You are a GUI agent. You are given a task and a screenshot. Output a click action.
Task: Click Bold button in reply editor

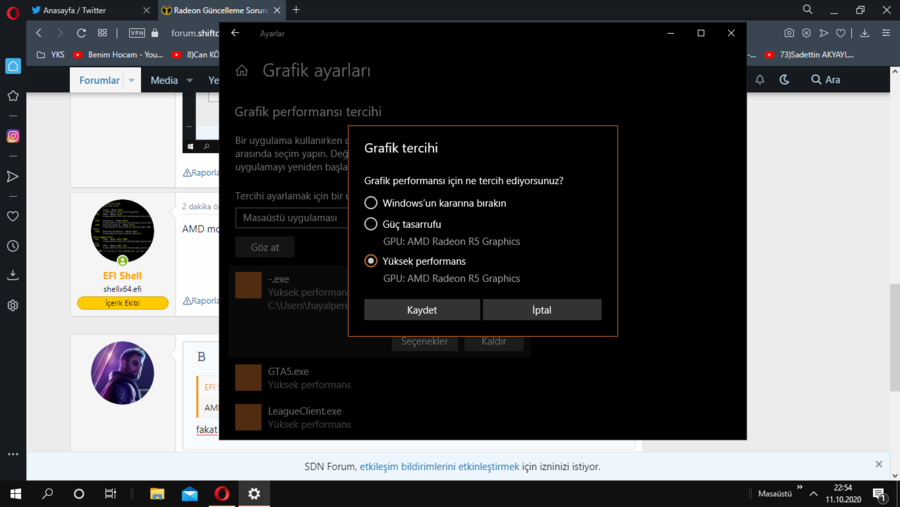201,357
